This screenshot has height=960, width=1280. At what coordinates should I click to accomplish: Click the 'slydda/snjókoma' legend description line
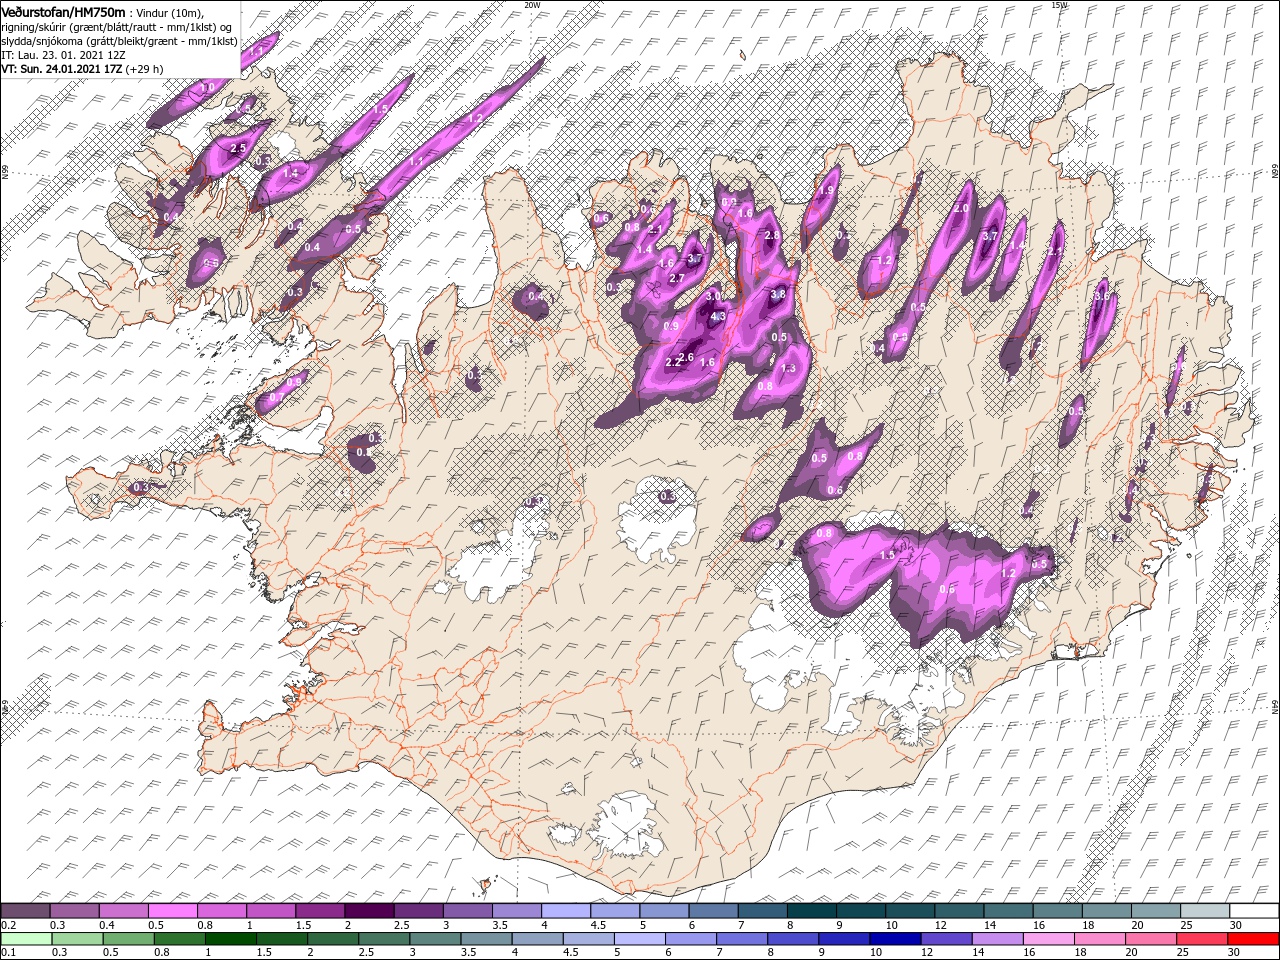click(x=119, y=41)
